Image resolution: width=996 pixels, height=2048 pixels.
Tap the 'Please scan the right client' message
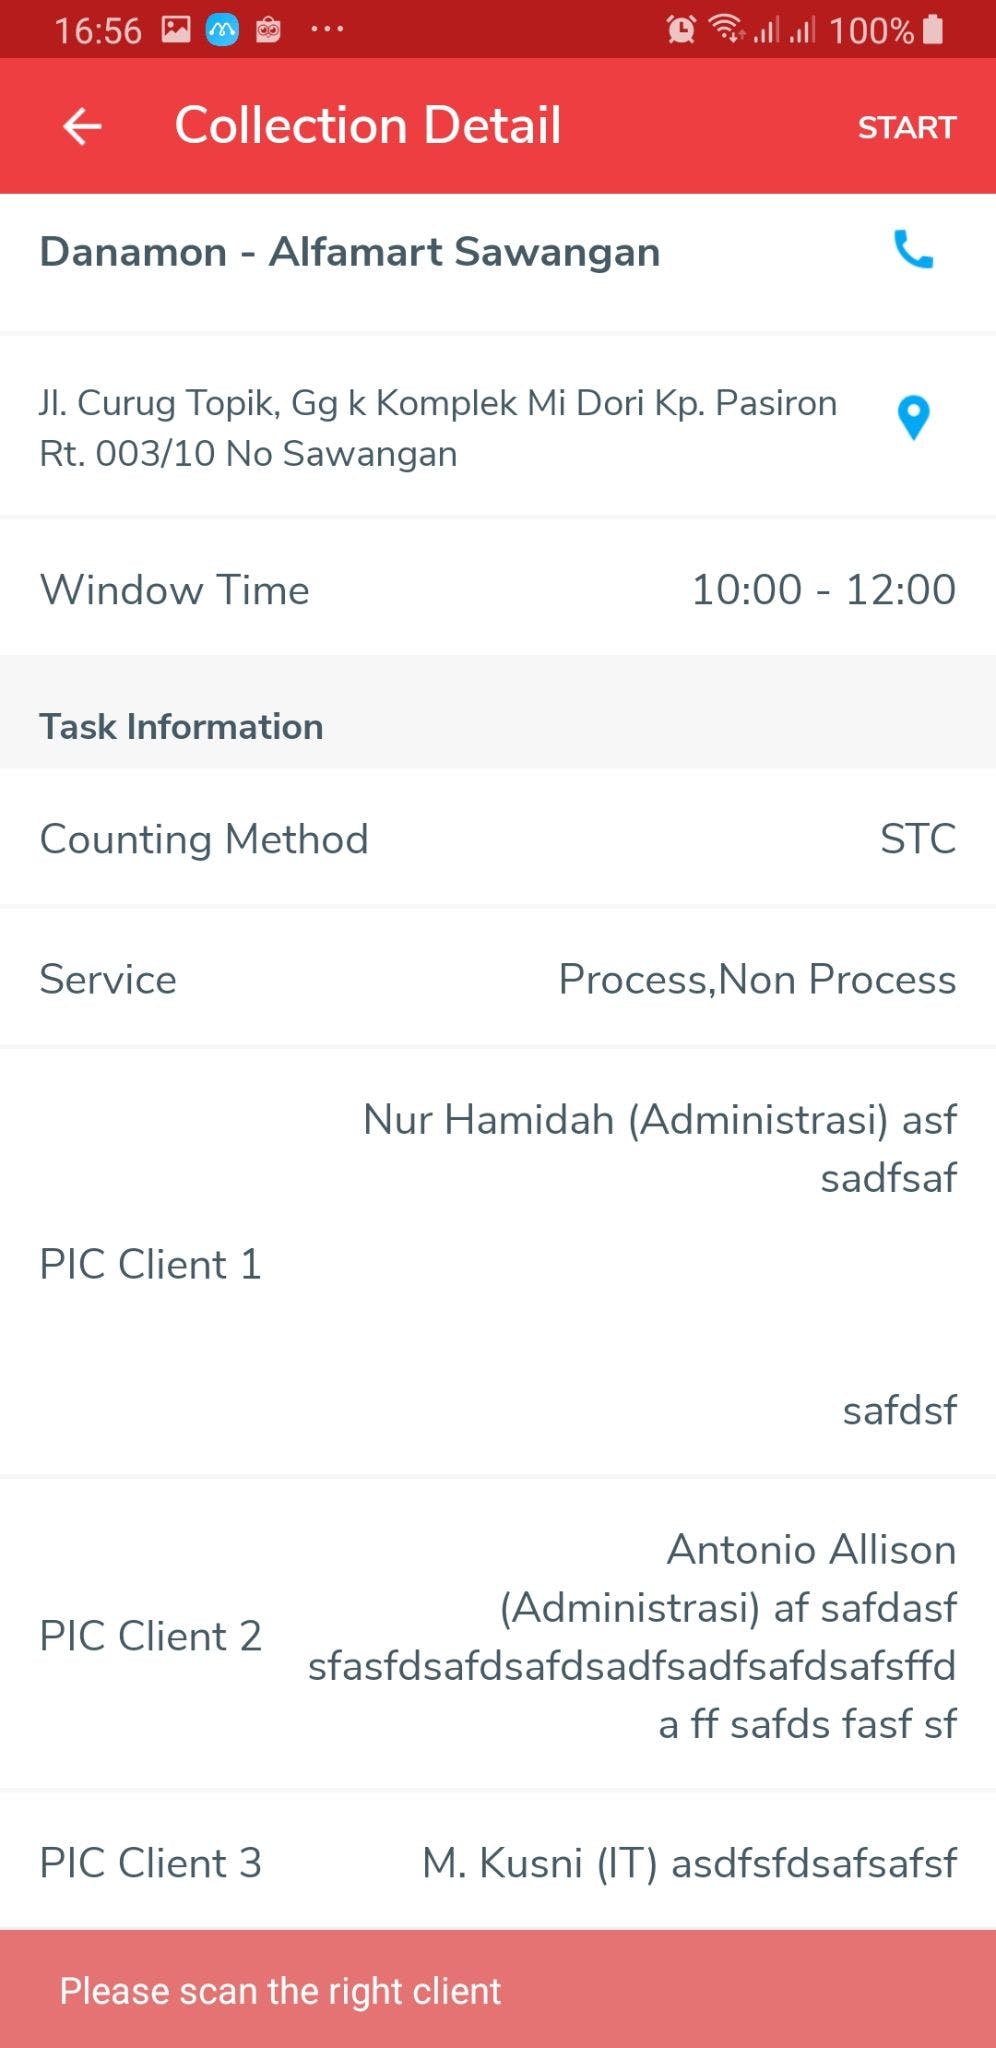point(280,1990)
